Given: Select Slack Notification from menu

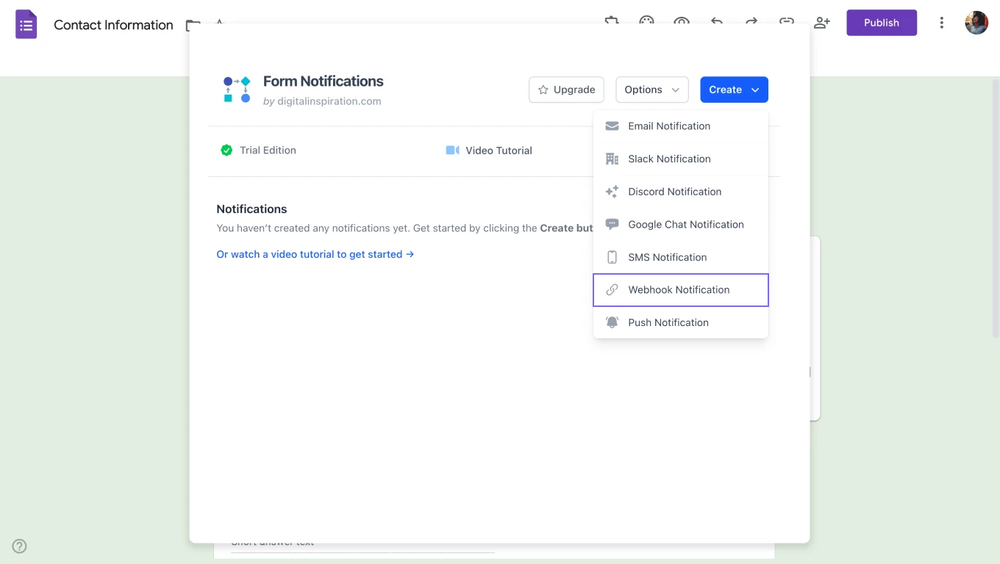Looking at the screenshot, I should point(680,159).
